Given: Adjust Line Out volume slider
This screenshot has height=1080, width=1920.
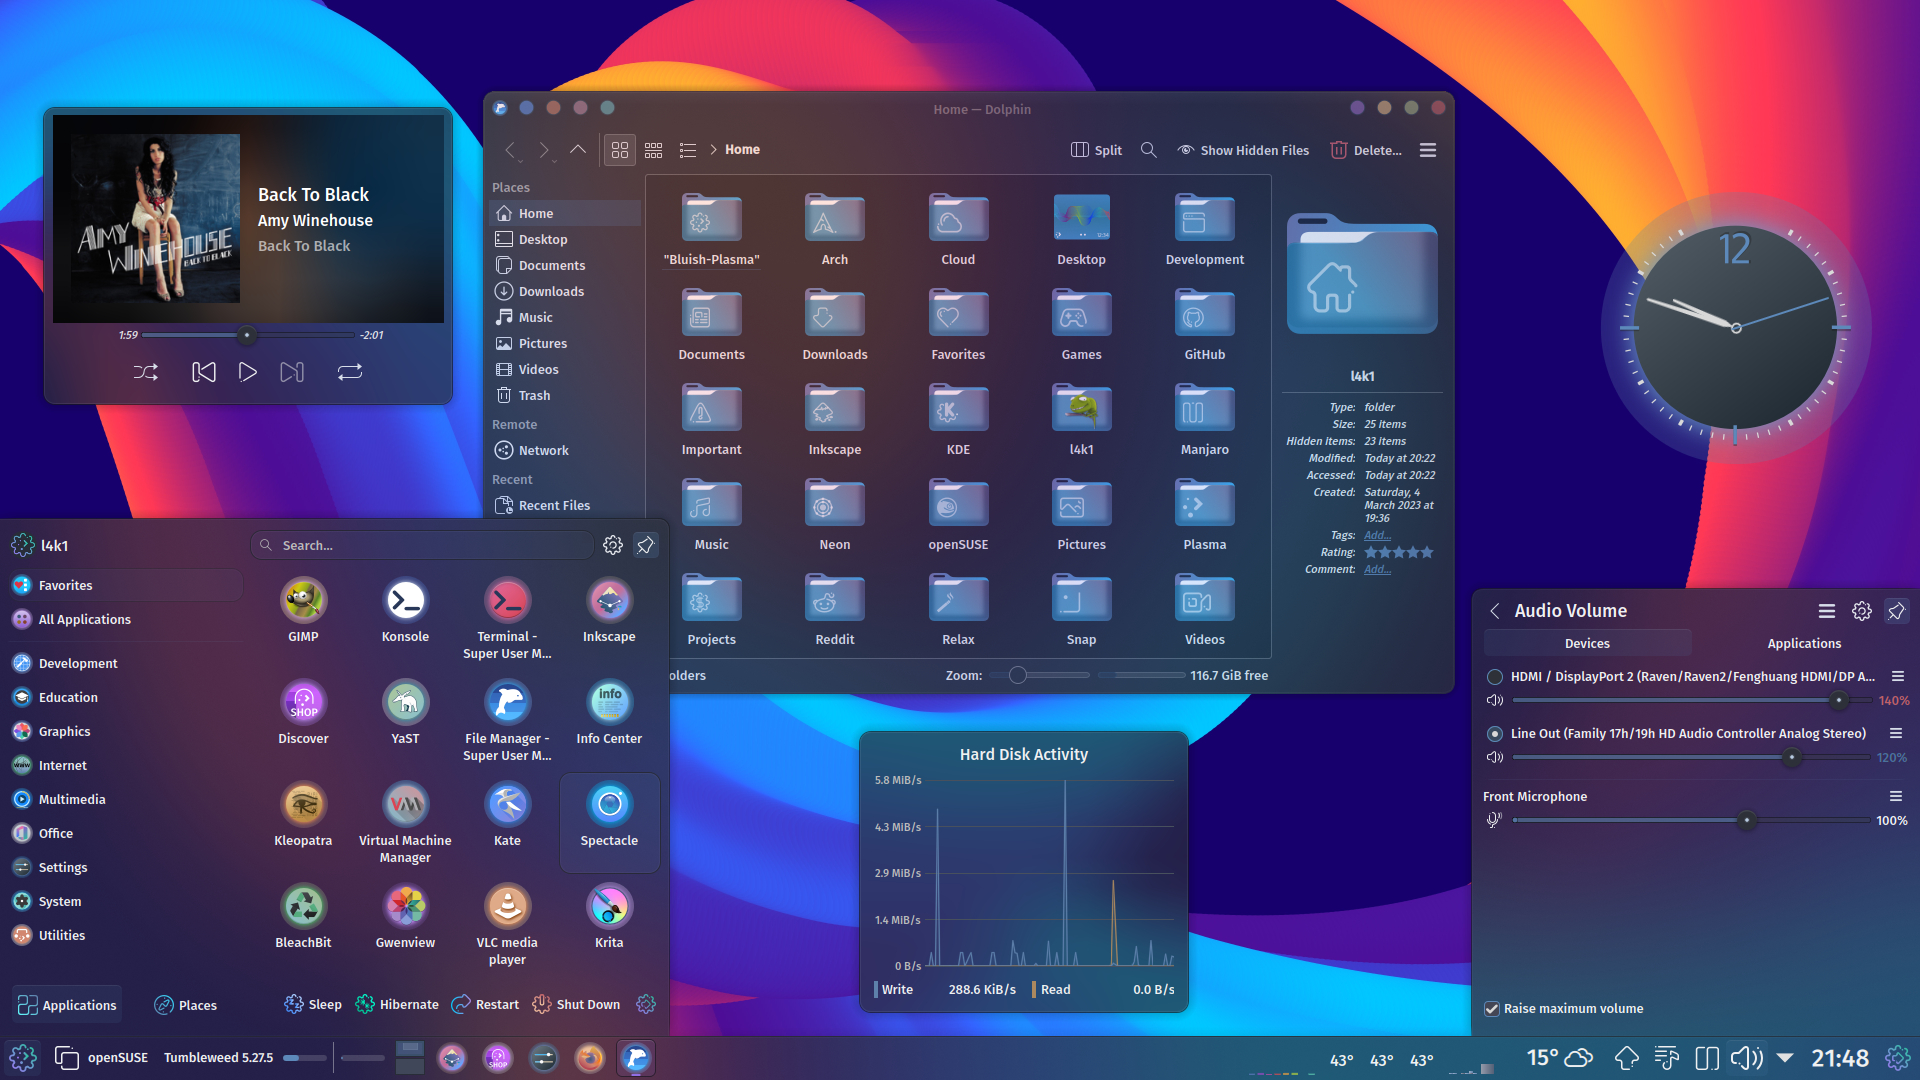Looking at the screenshot, I should [1690, 757].
